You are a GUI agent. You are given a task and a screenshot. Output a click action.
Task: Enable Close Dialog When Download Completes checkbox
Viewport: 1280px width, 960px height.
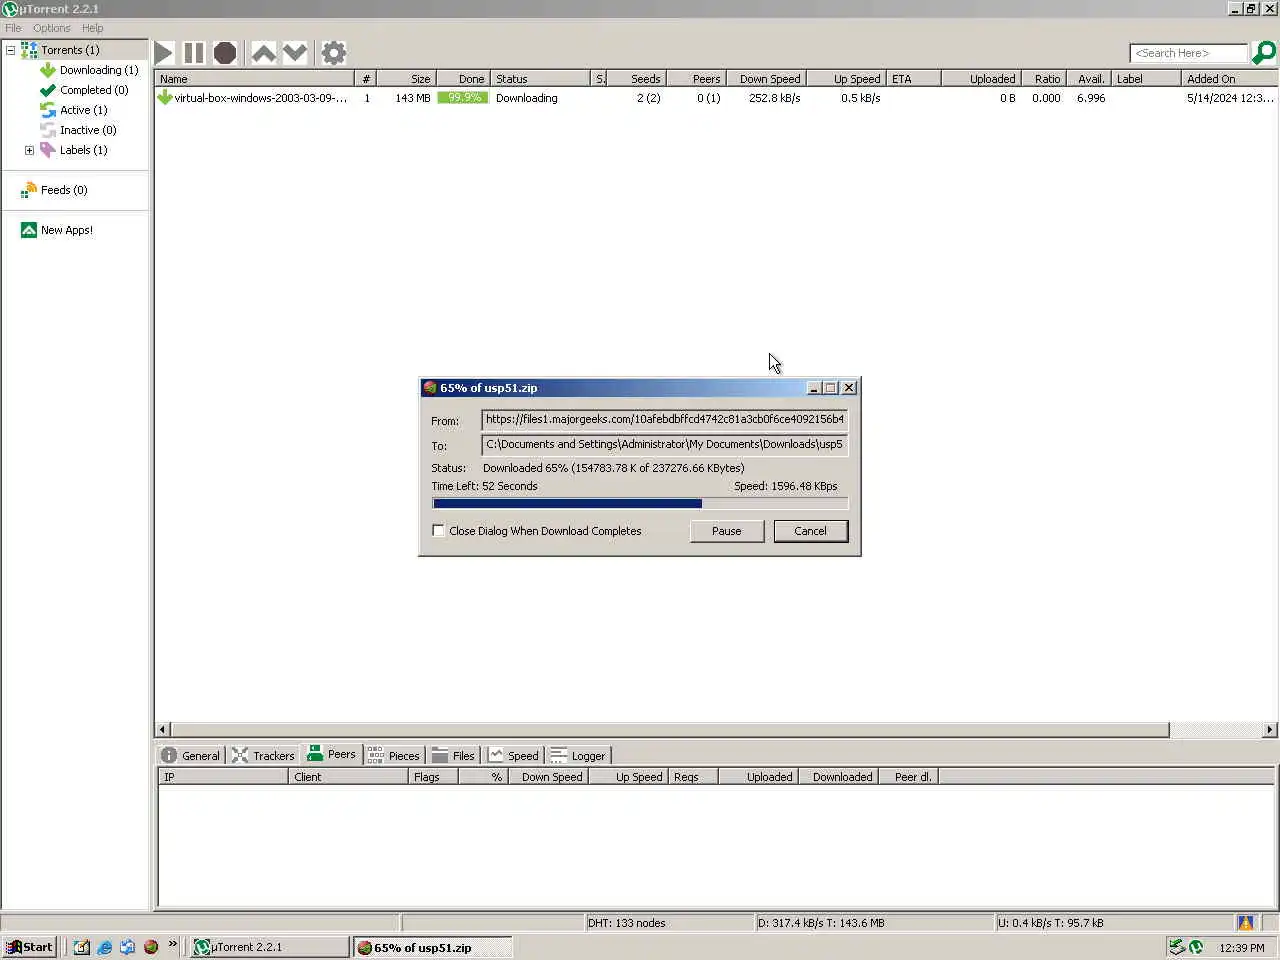(x=438, y=531)
